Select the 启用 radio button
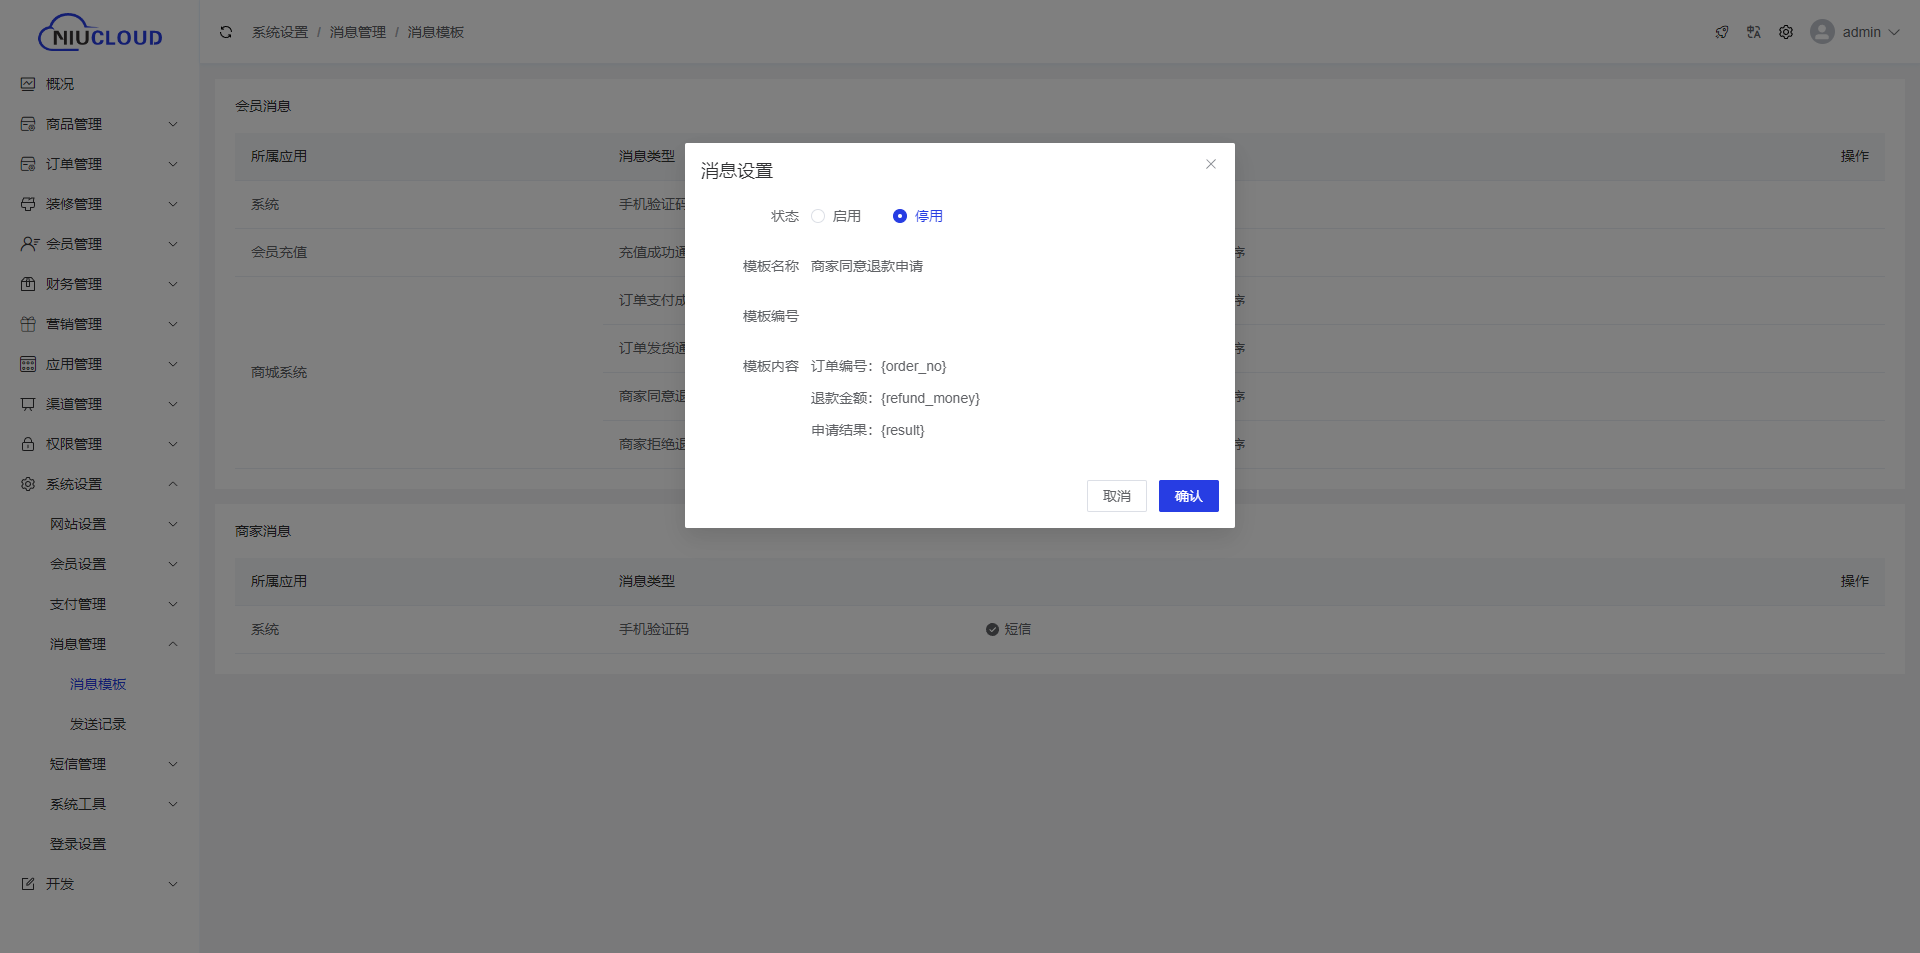The width and height of the screenshot is (1920, 953). (818, 216)
